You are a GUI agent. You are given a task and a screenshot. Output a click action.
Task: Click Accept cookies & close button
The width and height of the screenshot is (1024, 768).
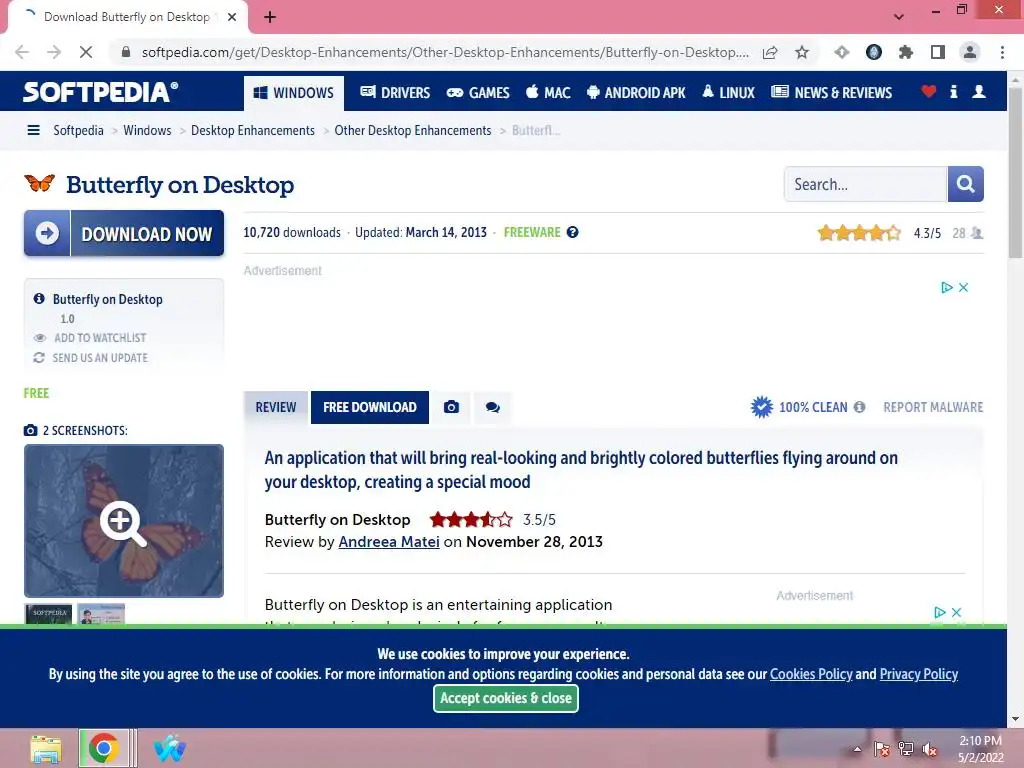505,698
